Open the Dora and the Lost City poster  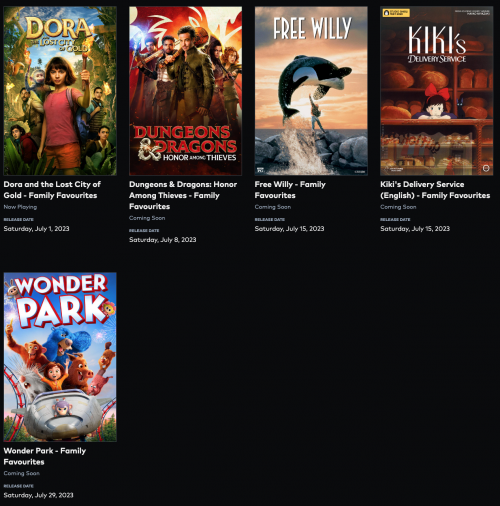60,91
